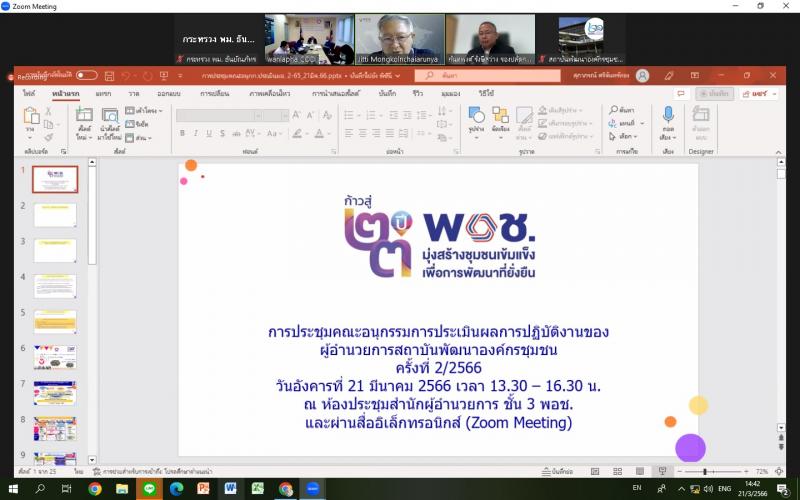
Task: Open the Section dropdown
Action: tap(139, 138)
